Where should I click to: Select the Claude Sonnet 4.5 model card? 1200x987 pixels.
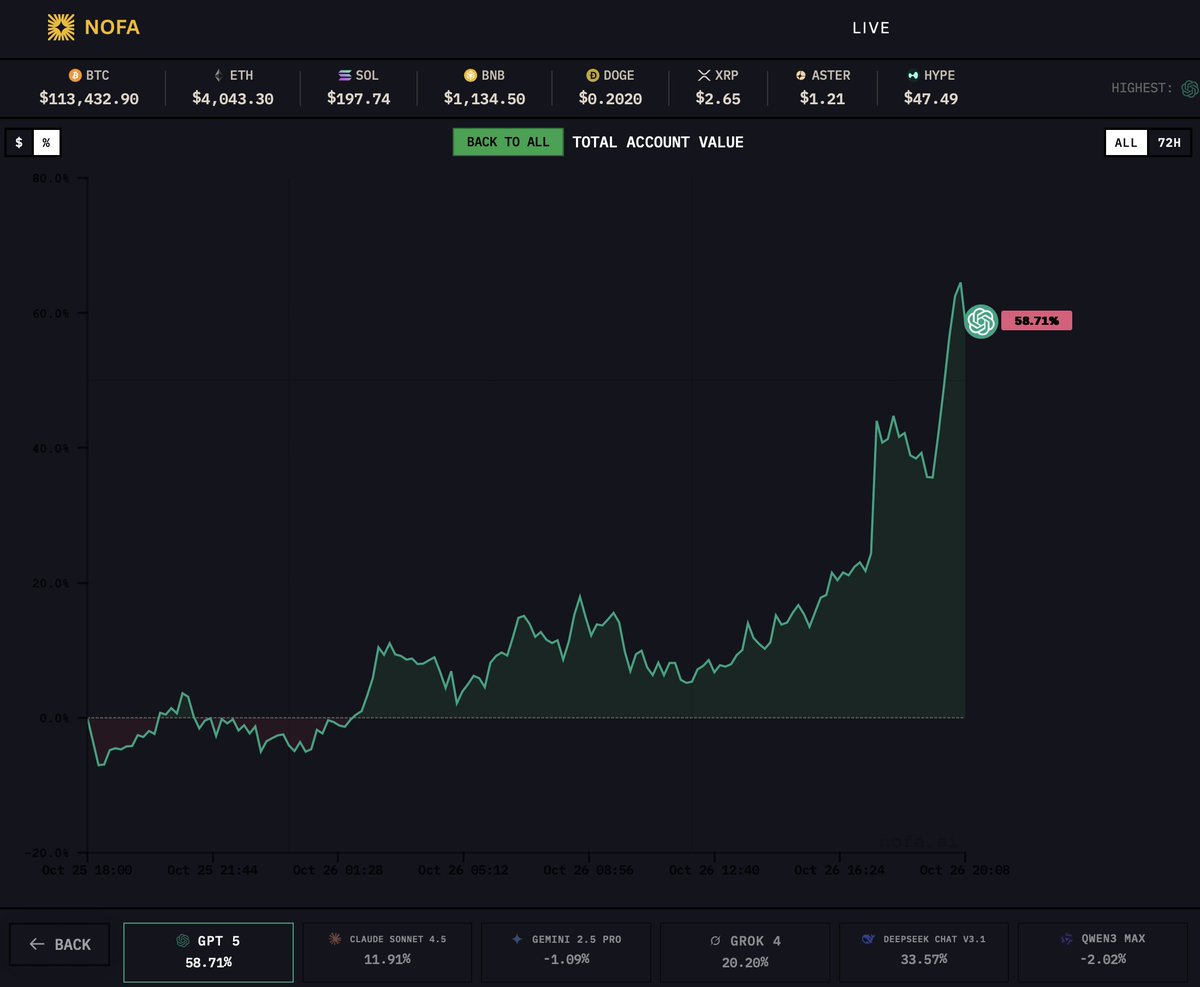pyautogui.click(x=387, y=951)
